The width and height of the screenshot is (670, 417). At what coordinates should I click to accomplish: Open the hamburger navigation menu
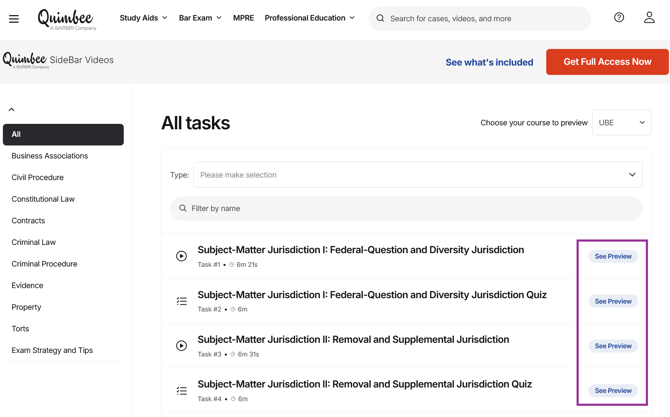click(14, 19)
